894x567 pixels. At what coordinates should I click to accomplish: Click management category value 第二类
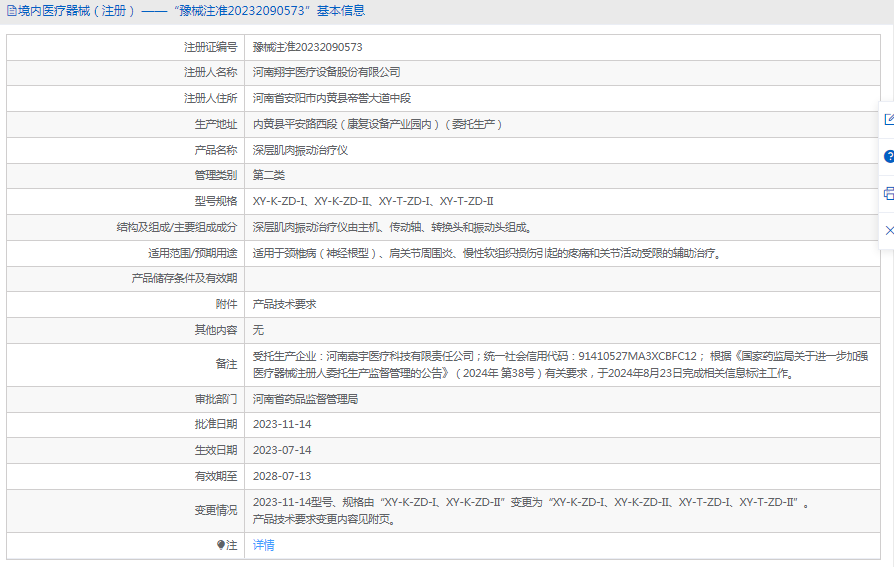point(269,175)
